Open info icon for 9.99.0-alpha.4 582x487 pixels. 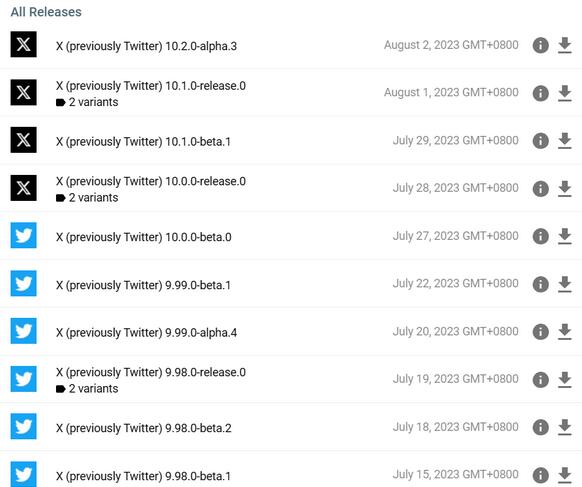pyautogui.click(x=540, y=332)
